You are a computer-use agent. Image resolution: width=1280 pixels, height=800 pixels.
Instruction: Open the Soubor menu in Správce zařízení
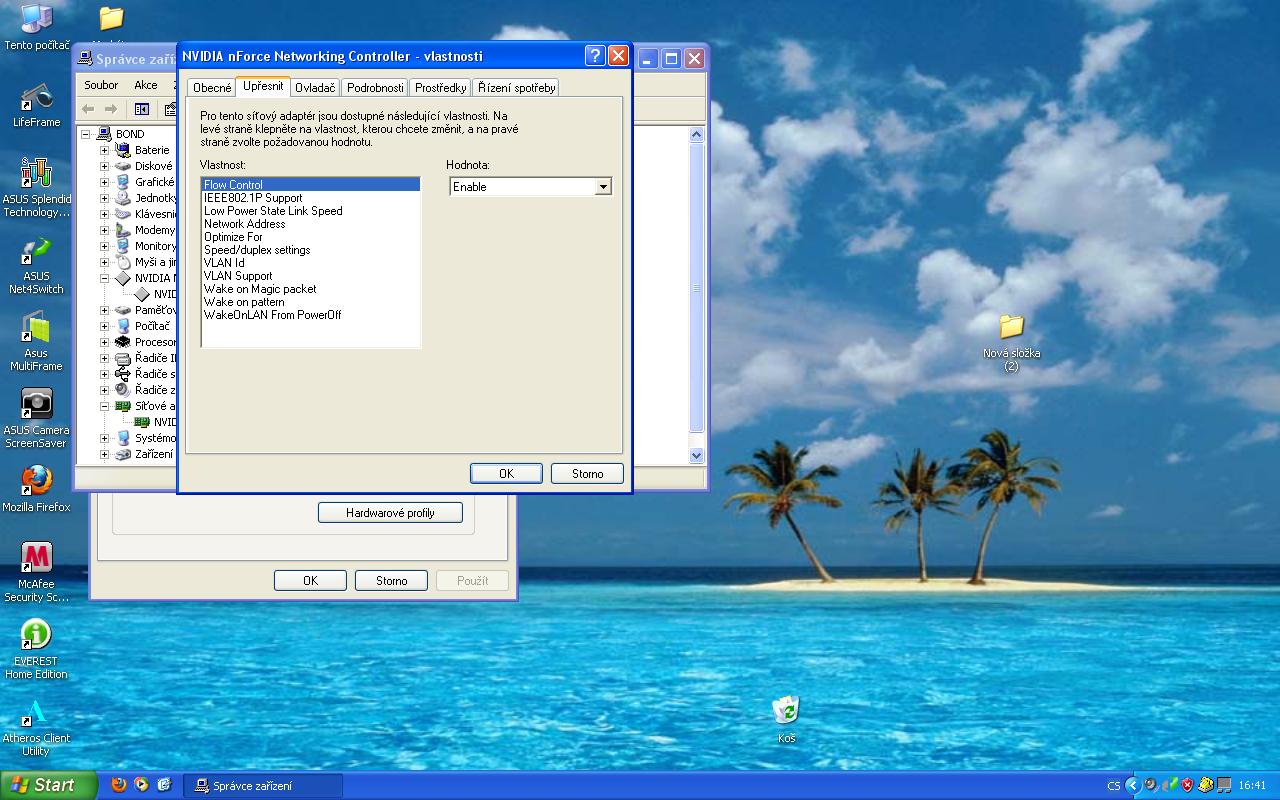click(x=101, y=85)
